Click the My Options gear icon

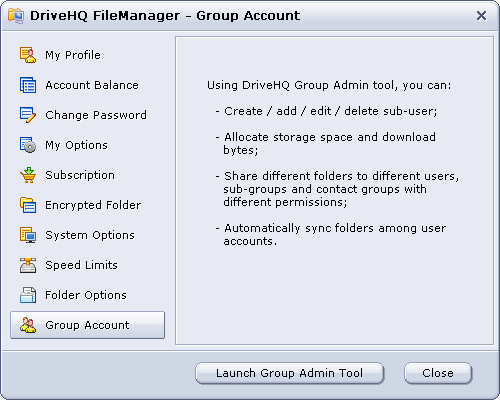point(28,145)
